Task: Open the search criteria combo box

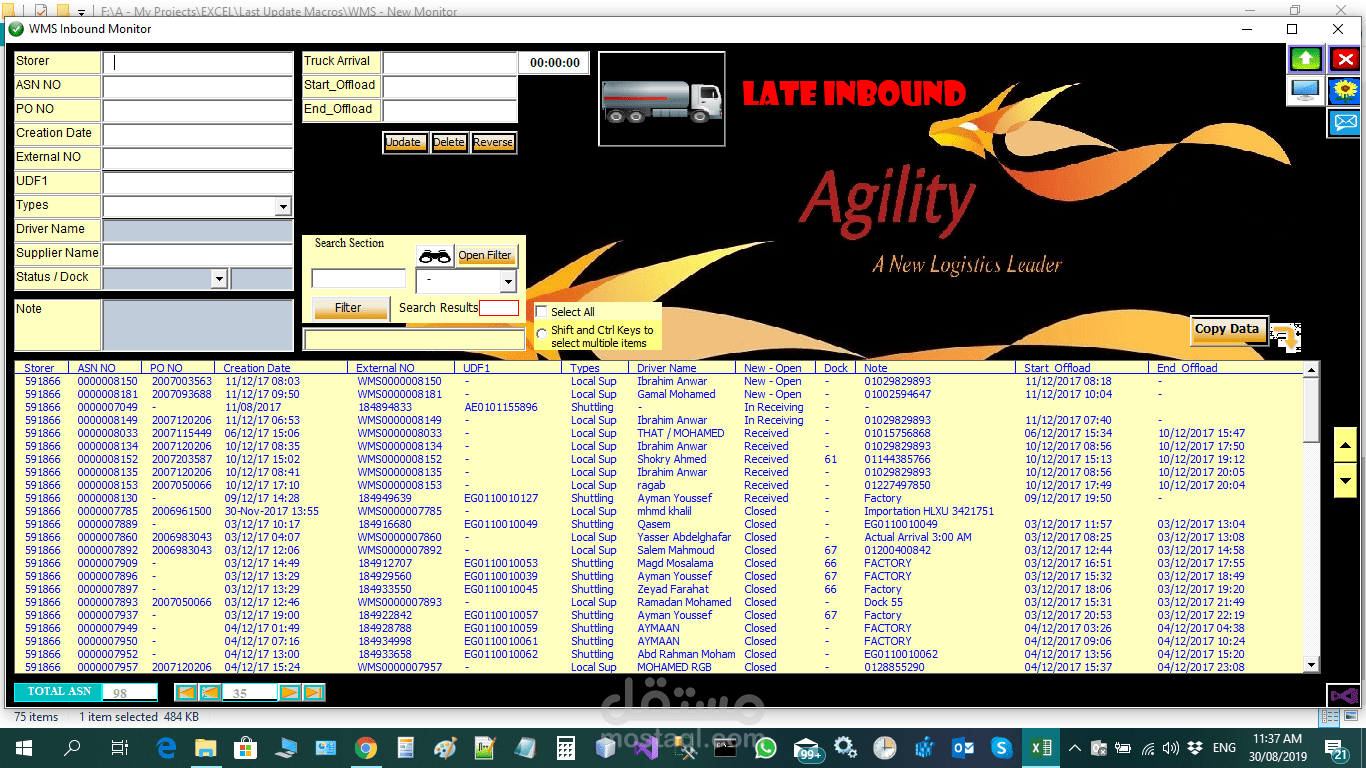Action: click(x=506, y=281)
